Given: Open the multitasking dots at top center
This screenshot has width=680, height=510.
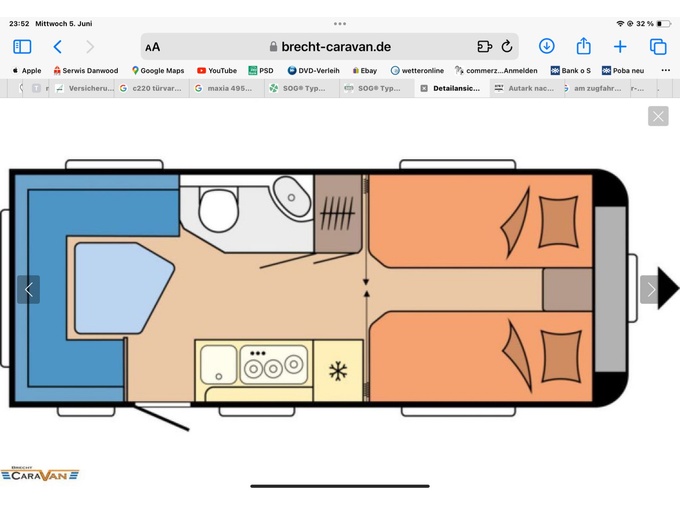Looking at the screenshot, I should 340,23.
